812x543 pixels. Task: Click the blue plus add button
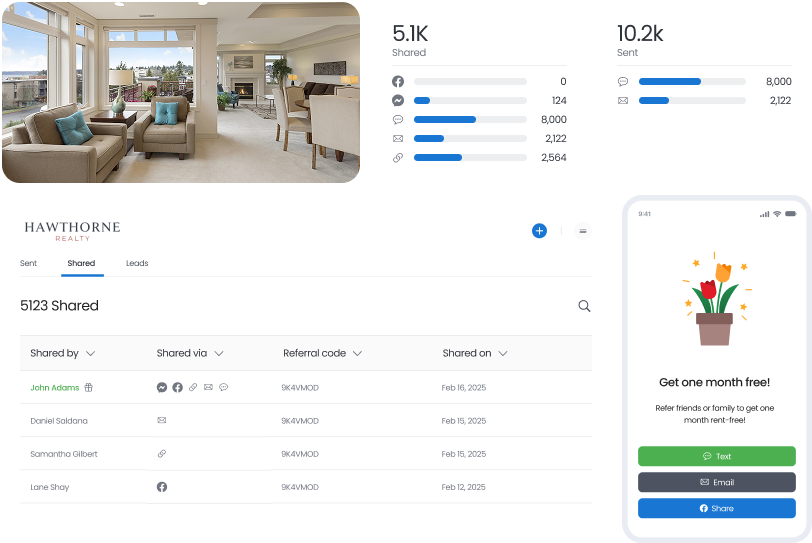click(539, 231)
